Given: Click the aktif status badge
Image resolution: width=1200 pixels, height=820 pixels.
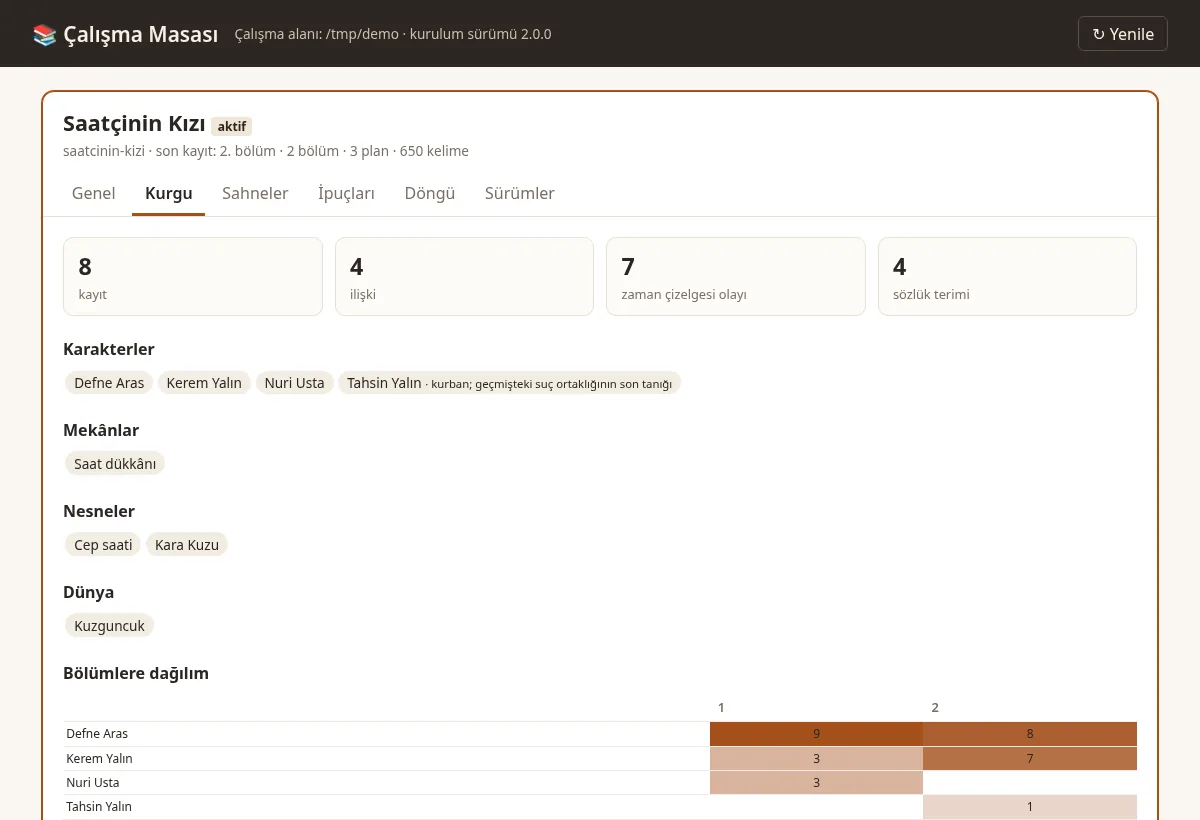Looking at the screenshot, I should [232, 126].
